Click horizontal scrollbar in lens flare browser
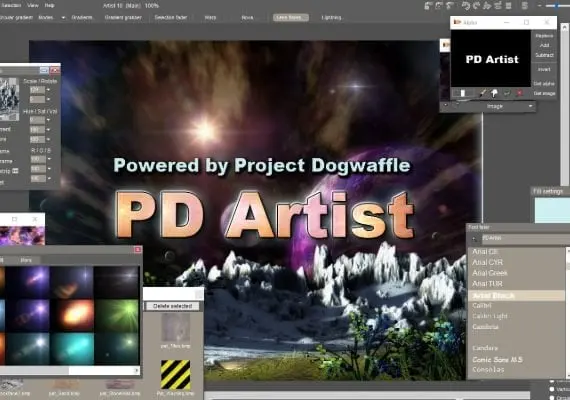The image size is (570, 400). pyautogui.click(x=70, y=370)
